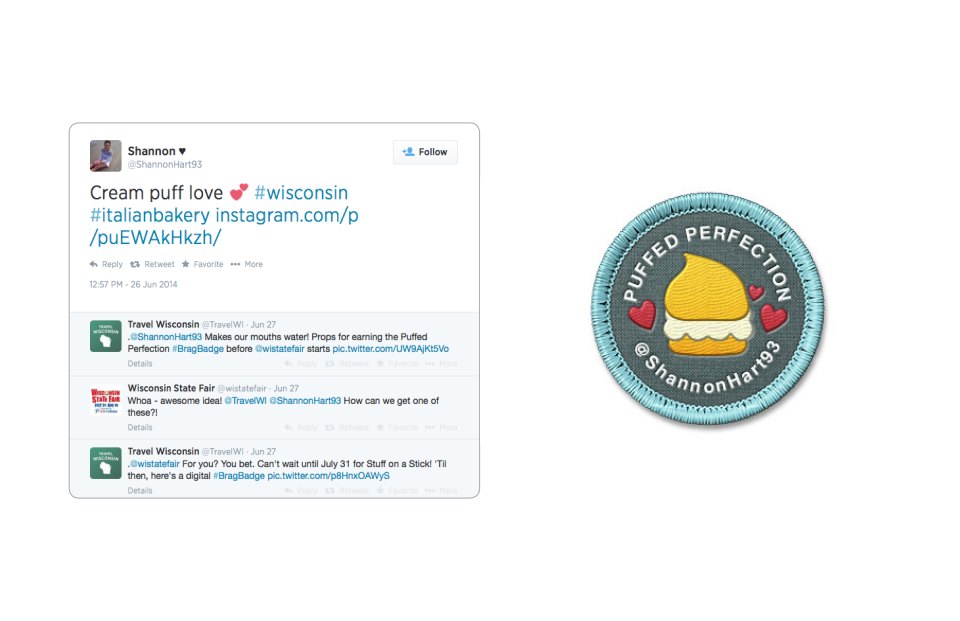Click the Puffed Perfection badge image

point(707,309)
